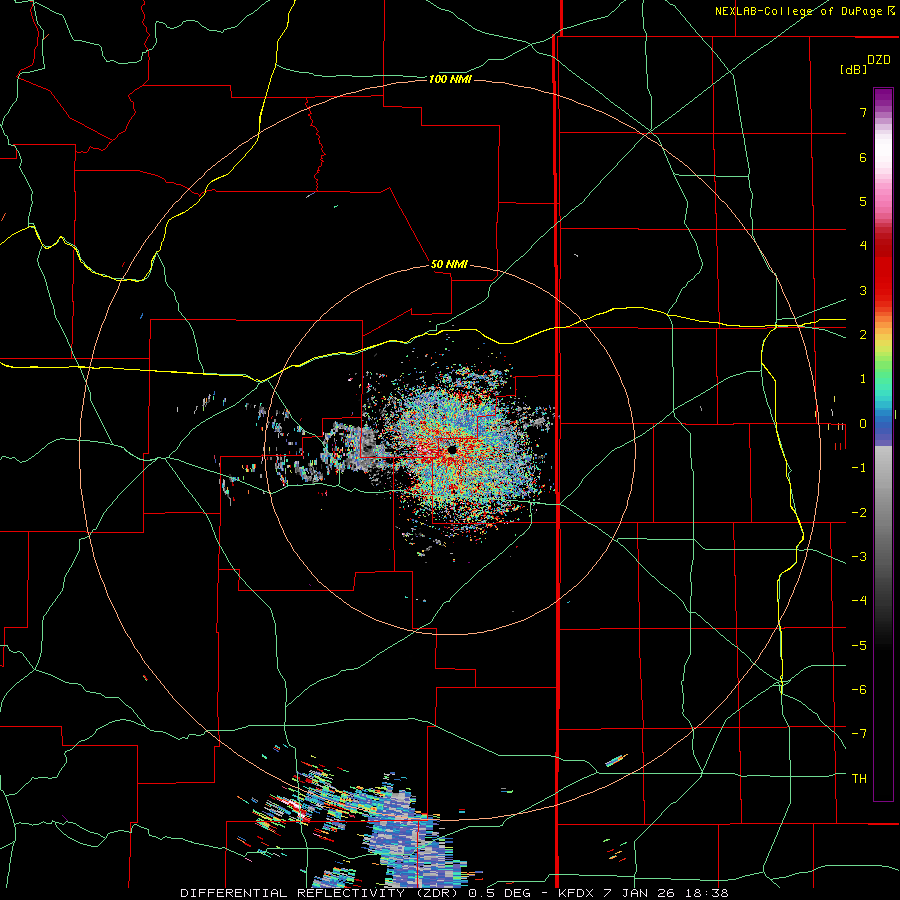Click the "-7" value on the dB scale
The width and height of the screenshot is (900, 900).
click(859, 734)
